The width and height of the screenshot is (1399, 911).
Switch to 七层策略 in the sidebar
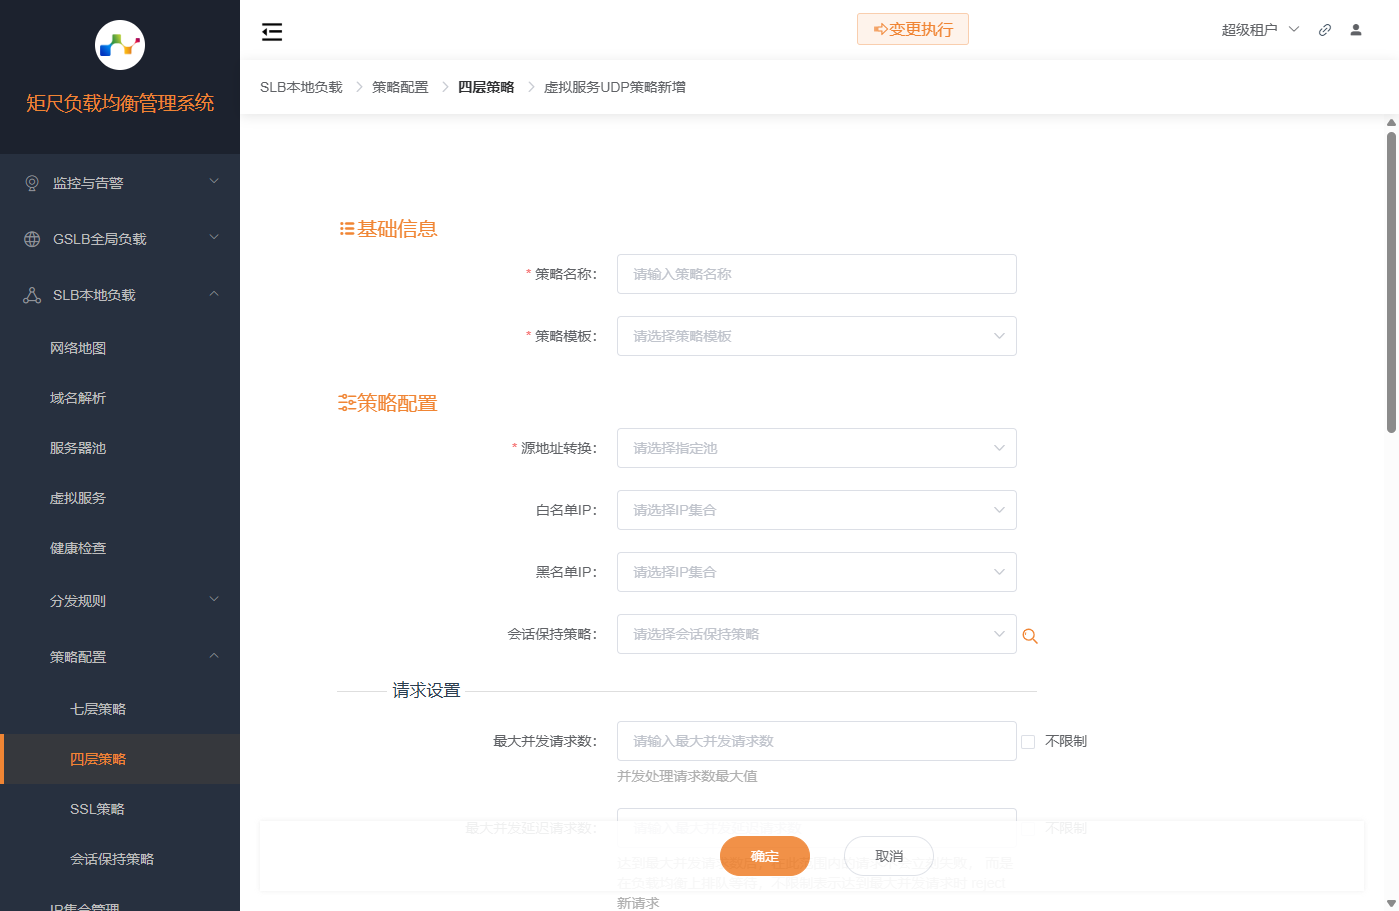coord(98,708)
